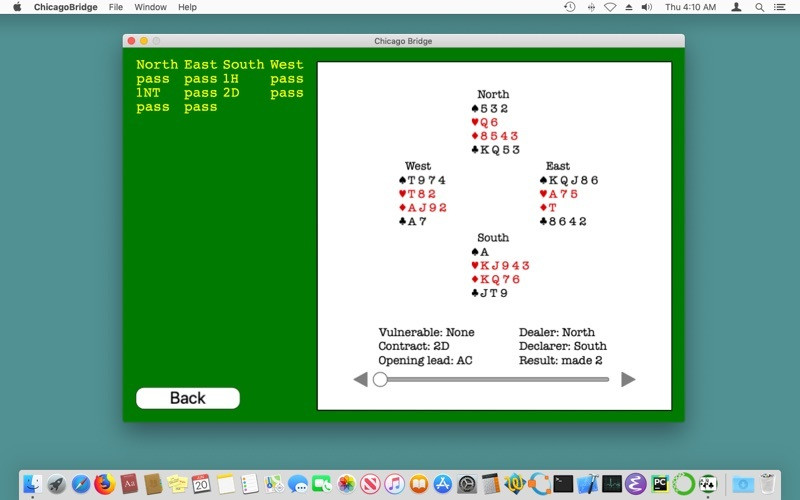800x500 pixels.
Task: Open Launchpad in the dock
Action: (57, 484)
